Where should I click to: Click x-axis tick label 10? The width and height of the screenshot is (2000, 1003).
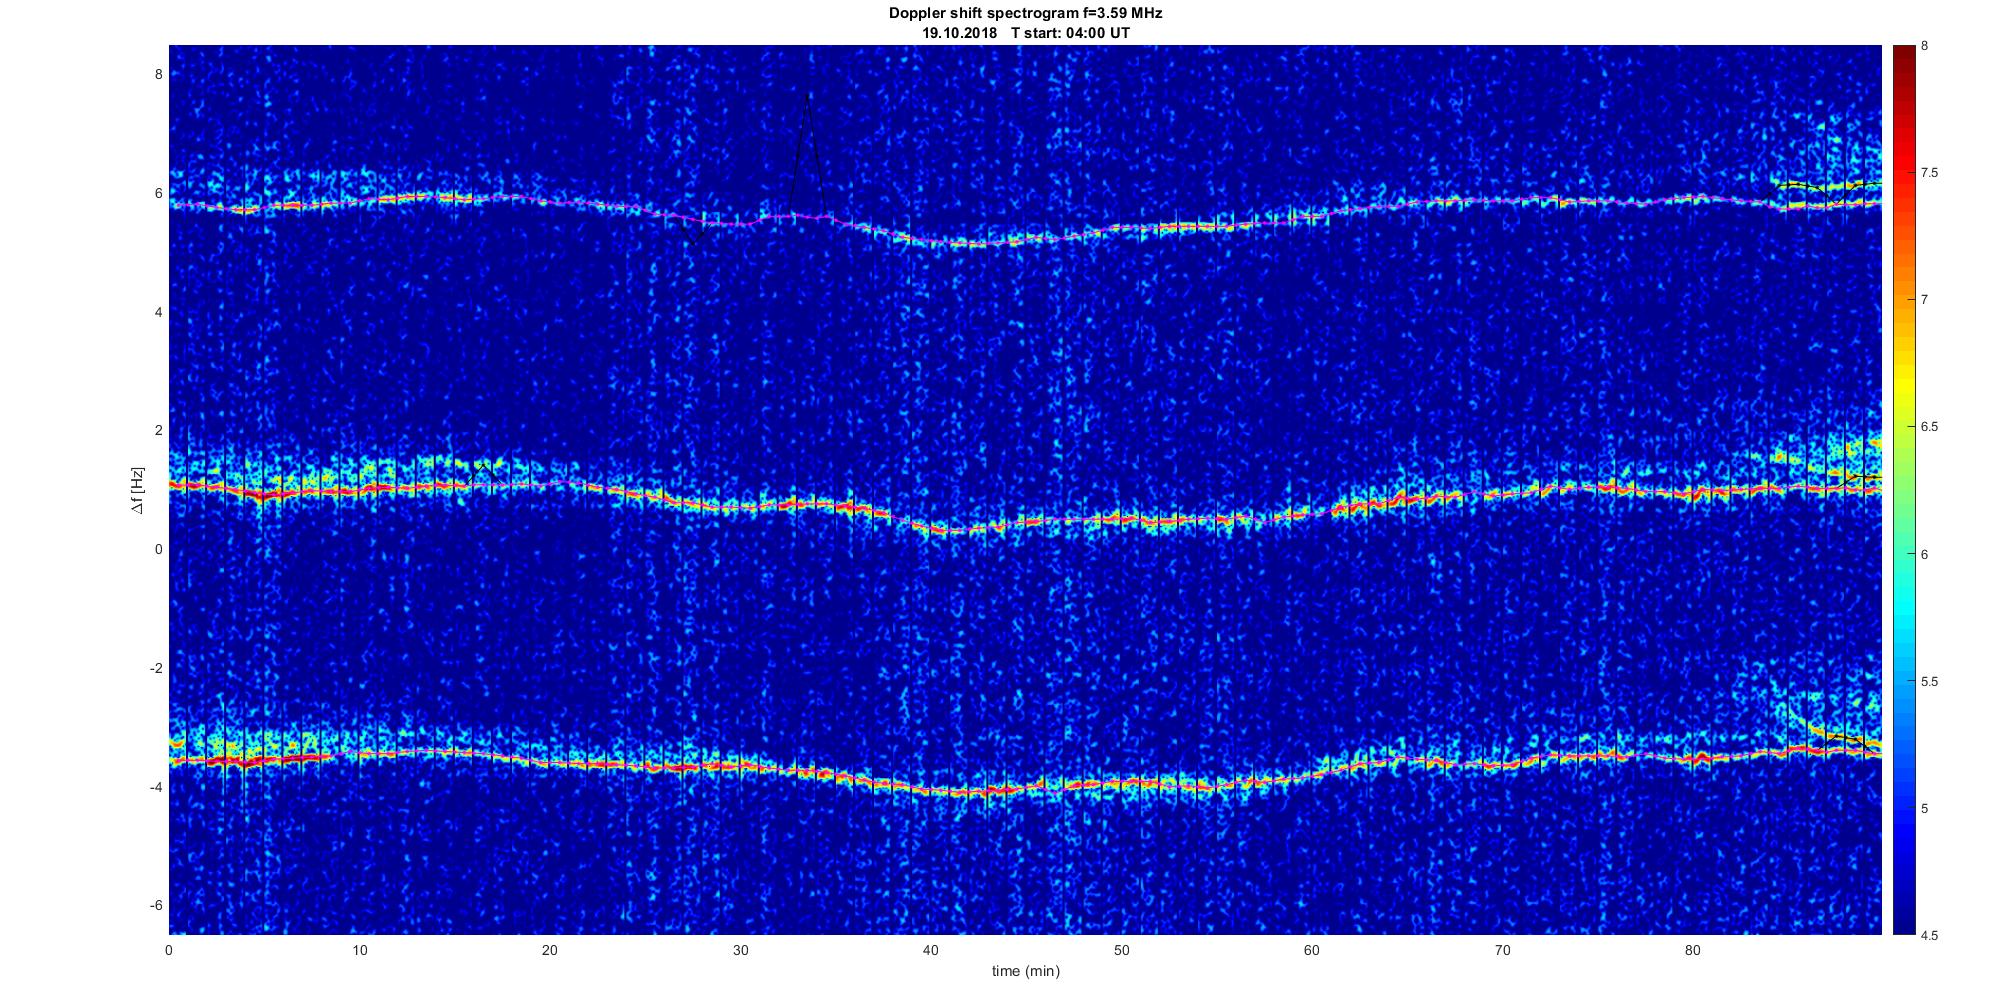coord(360,950)
